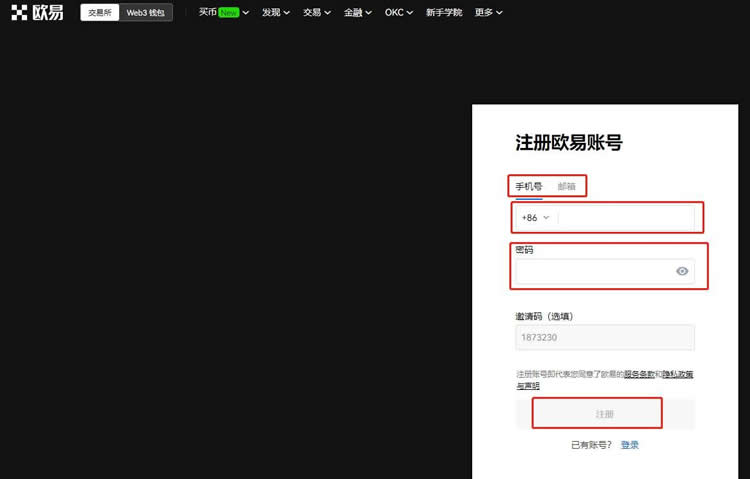The width and height of the screenshot is (750, 479).
Task: Open the 更多 menu
Action: tap(488, 13)
